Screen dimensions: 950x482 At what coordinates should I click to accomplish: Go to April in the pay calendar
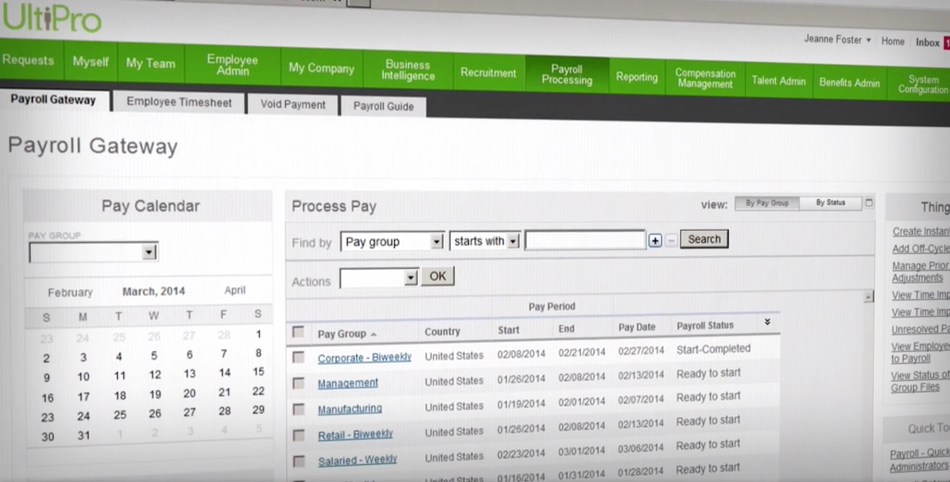click(x=235, y=290)
